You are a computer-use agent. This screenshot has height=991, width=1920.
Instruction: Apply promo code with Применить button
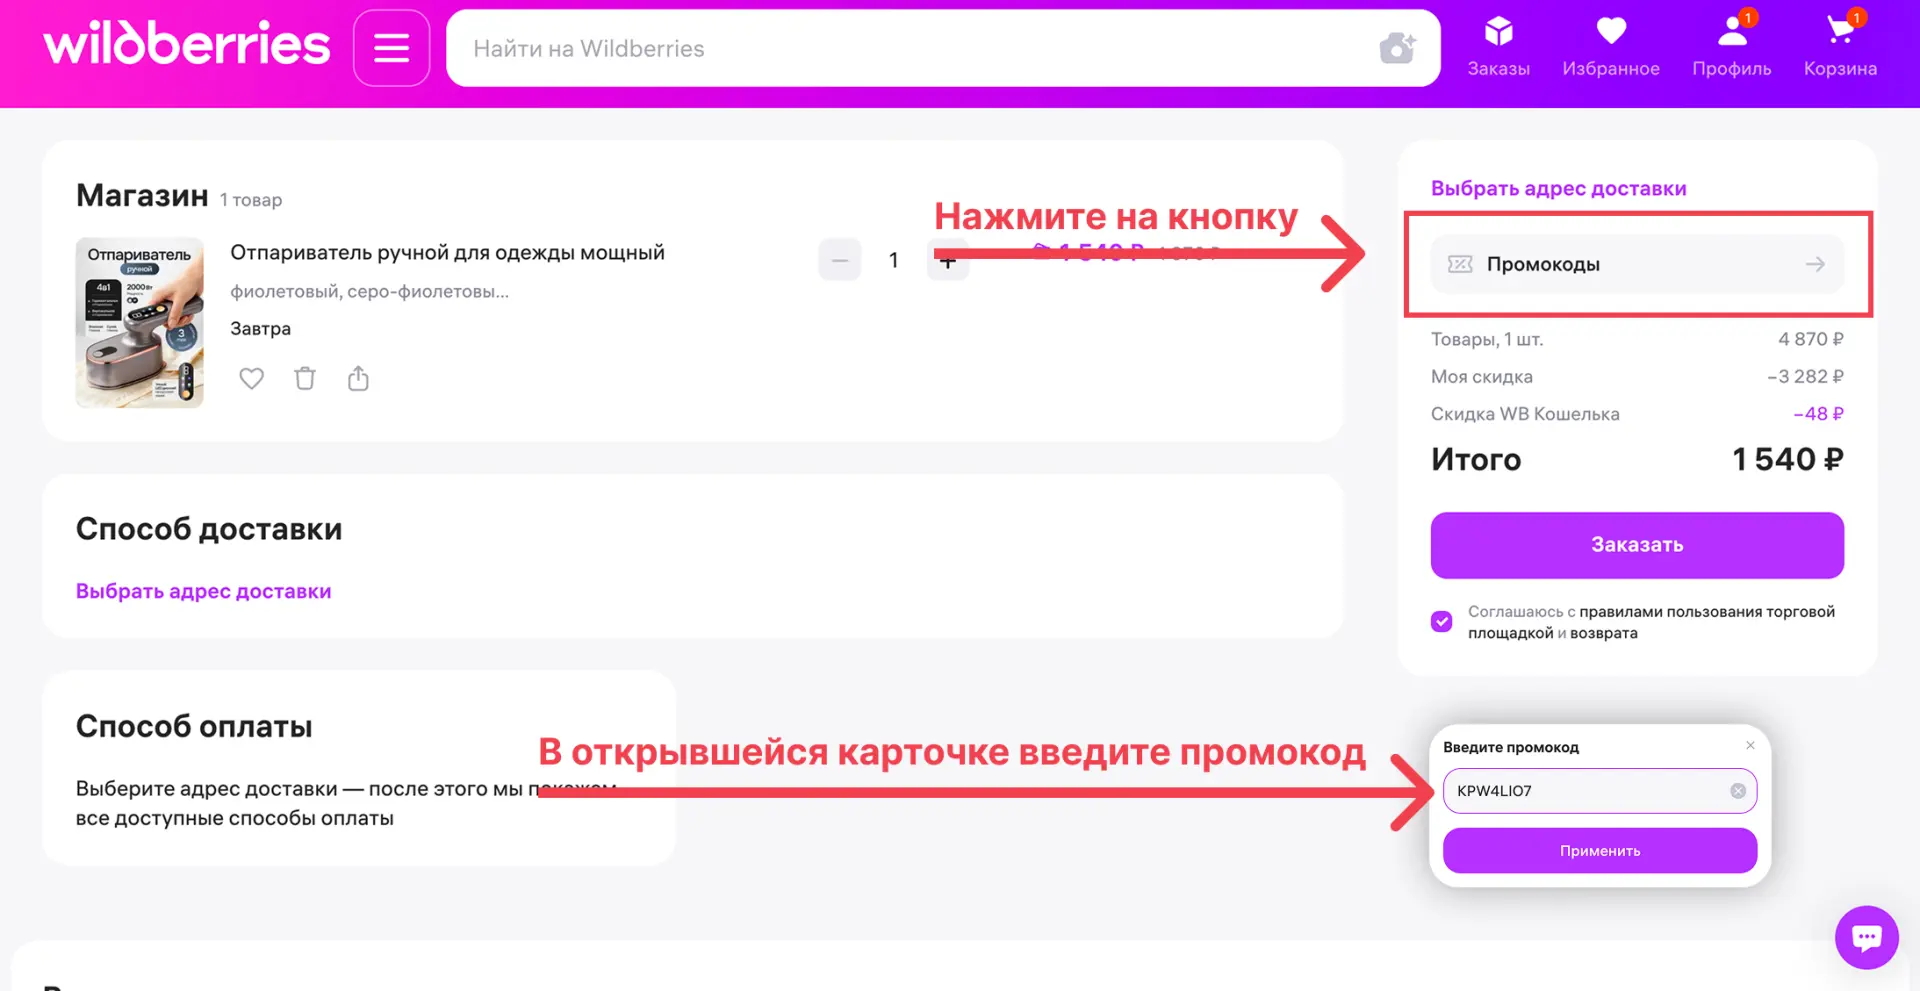tap(1599, 851)
